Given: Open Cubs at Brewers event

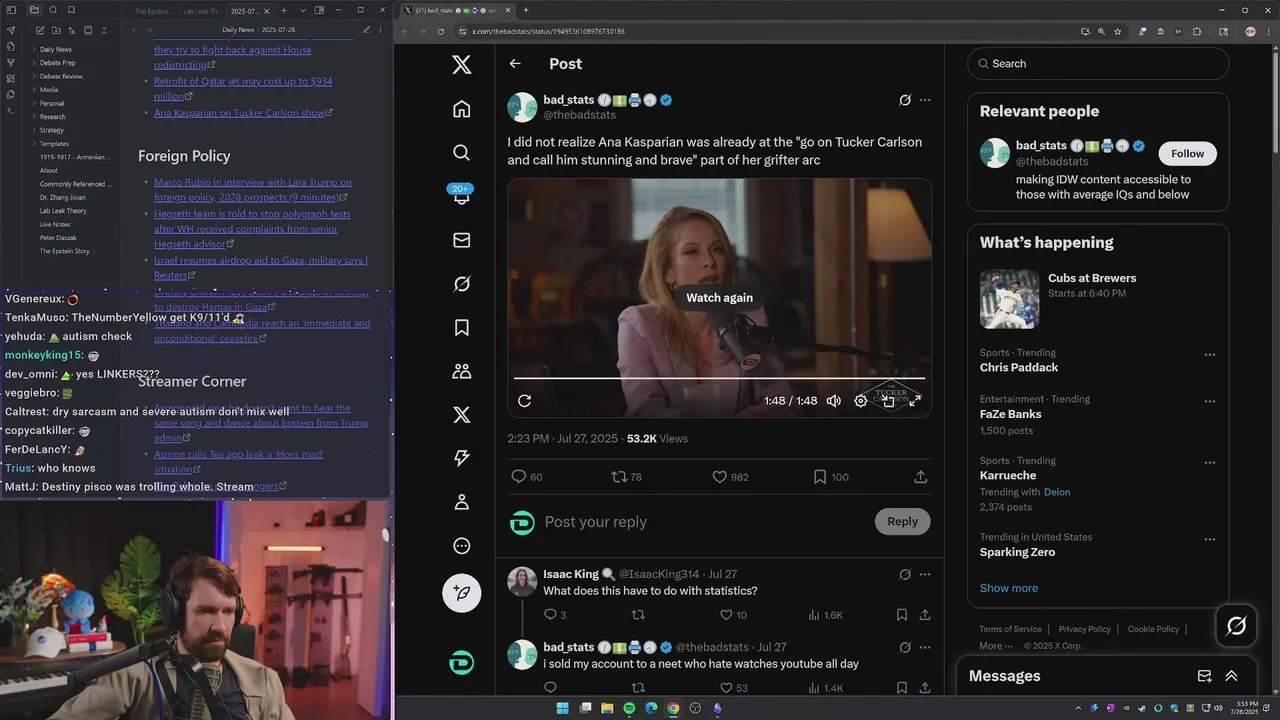Looking at the screenshot, I should (1098, 298).
